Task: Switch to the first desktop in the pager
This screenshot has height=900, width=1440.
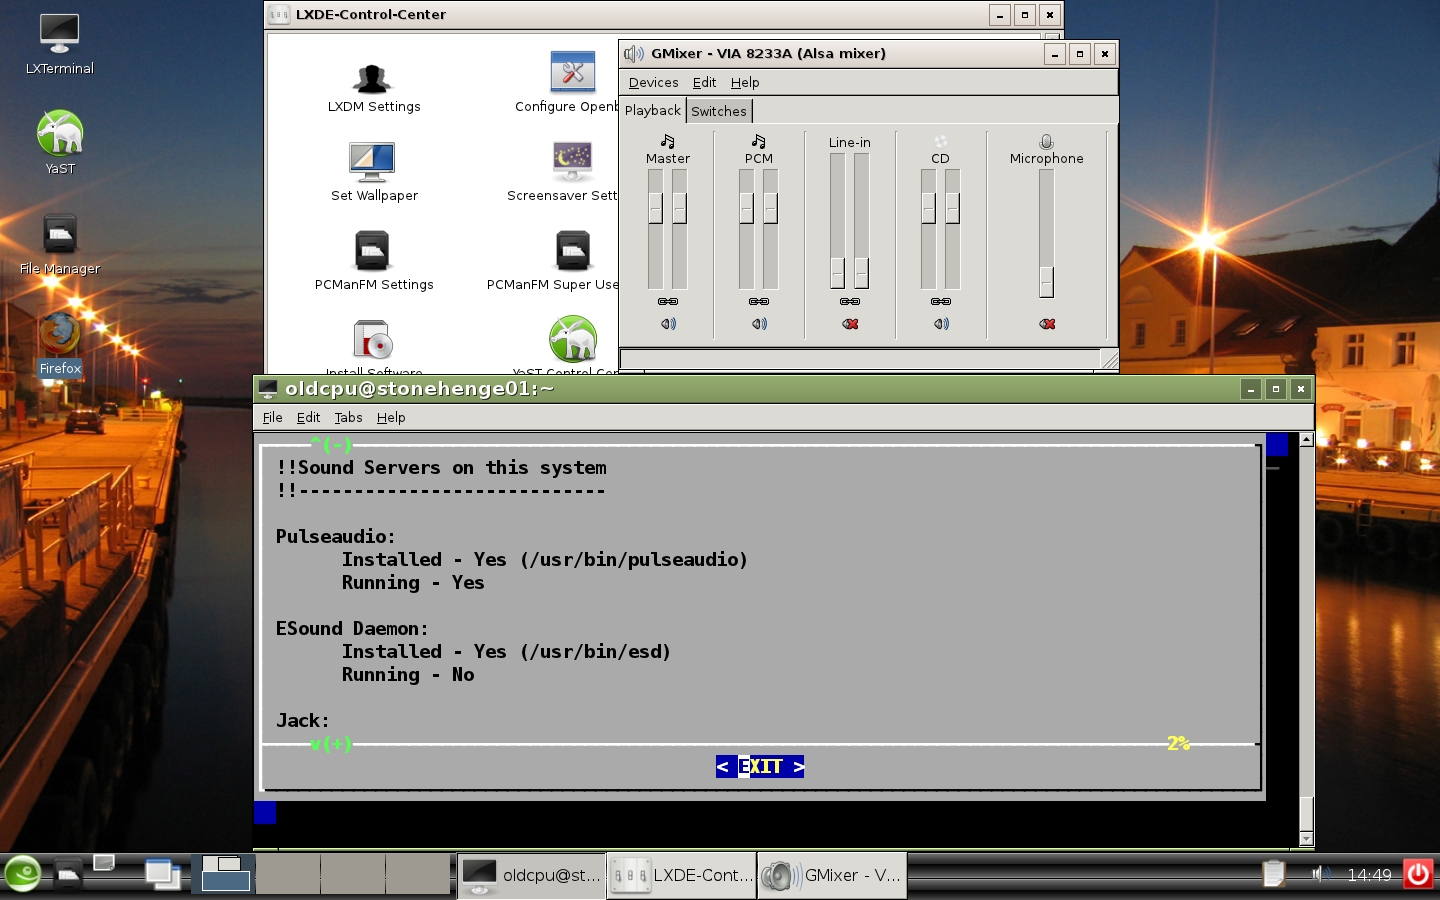Action: tap(224, 874)
